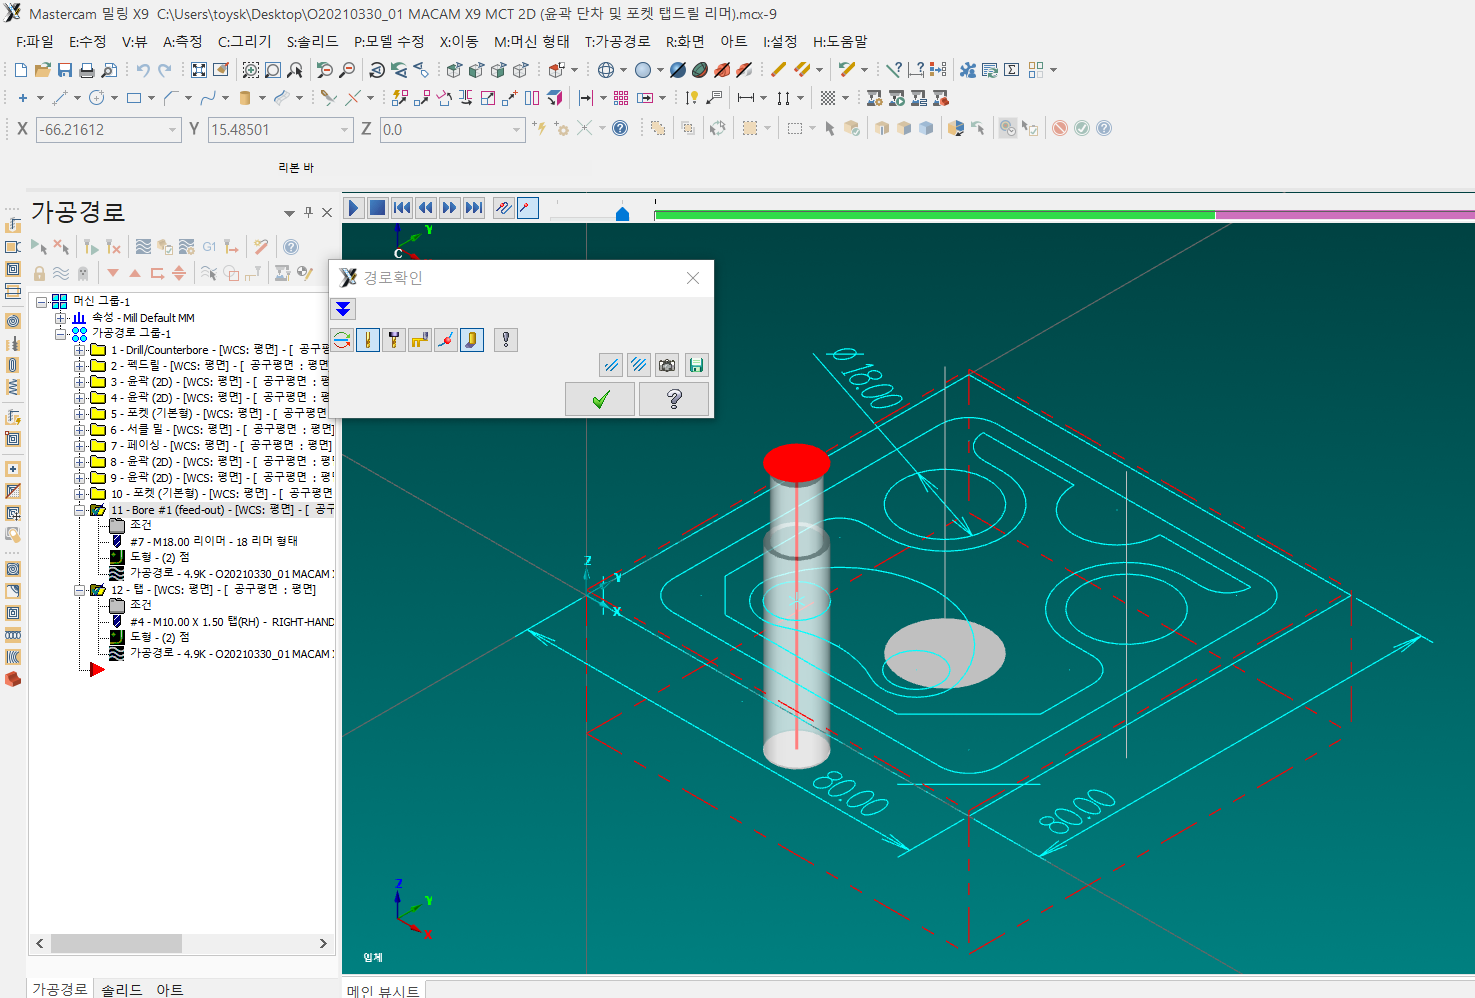The image size is (1475, 998).
Task: Move insert arrow down
Action: pyautogui.click(x=113, y=273)
